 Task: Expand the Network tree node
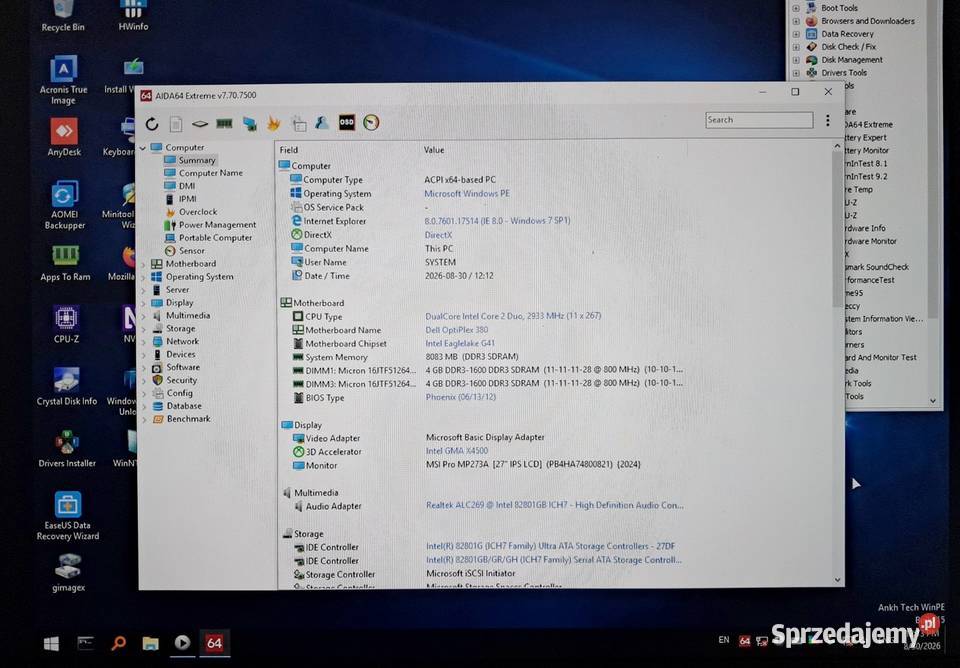(x=143, y=342)
